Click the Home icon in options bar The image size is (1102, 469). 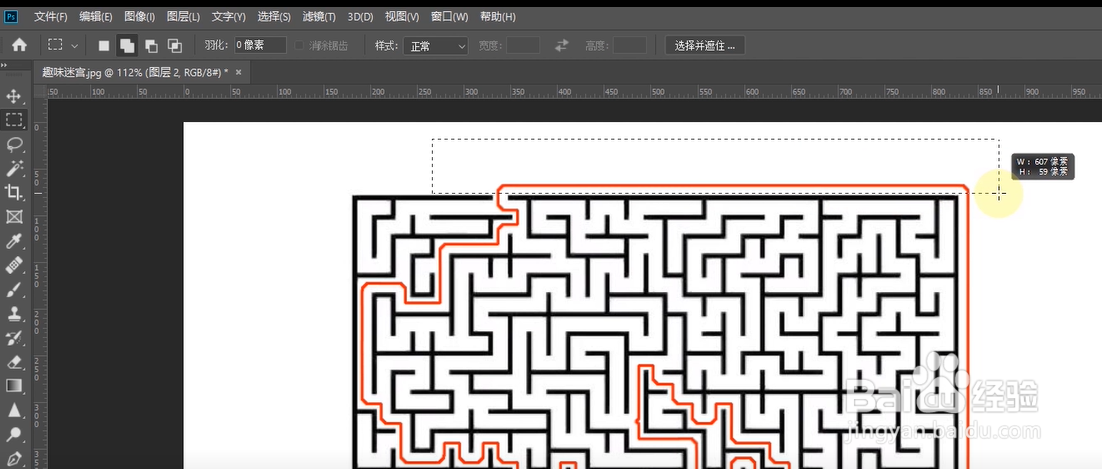20,45
